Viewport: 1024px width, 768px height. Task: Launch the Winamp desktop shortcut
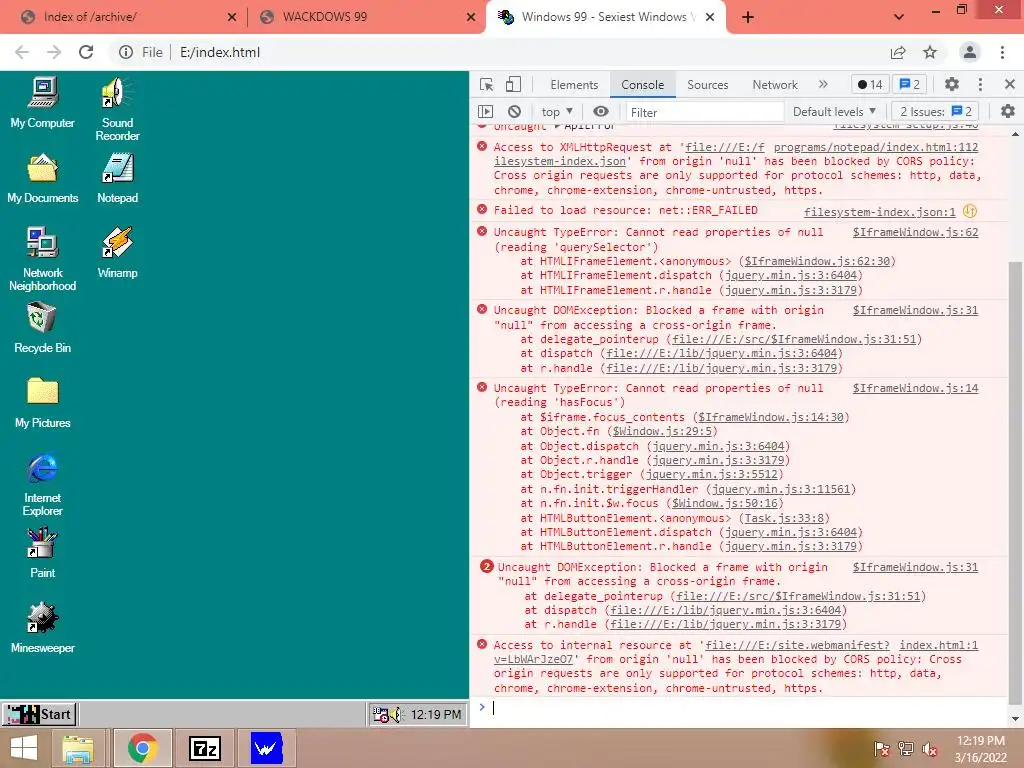coord(118,253)
